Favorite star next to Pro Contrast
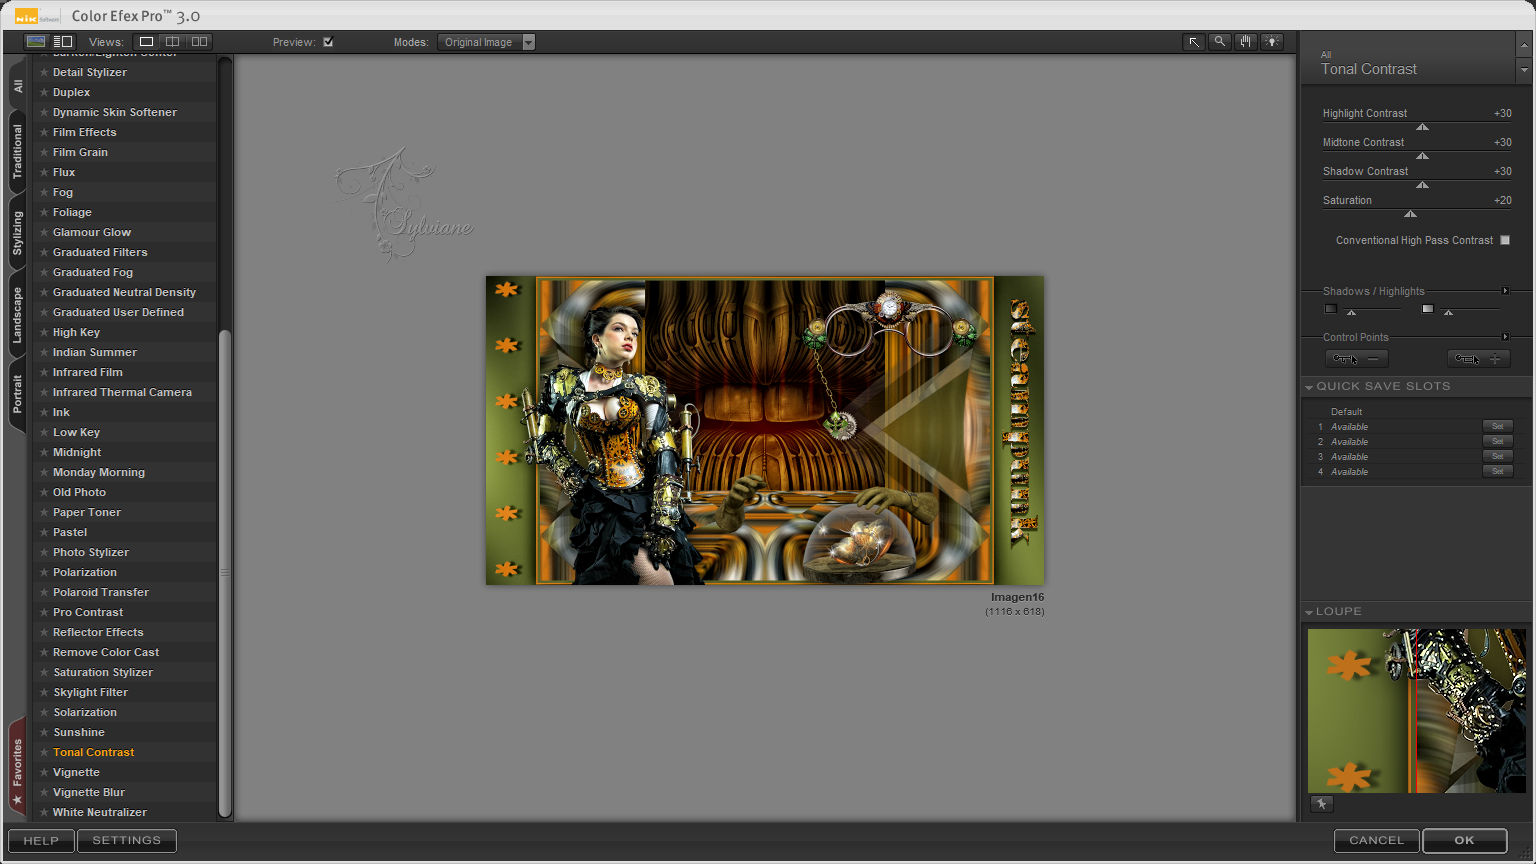The width and height of the screenshot is (1536, 864). pos(44,612)
